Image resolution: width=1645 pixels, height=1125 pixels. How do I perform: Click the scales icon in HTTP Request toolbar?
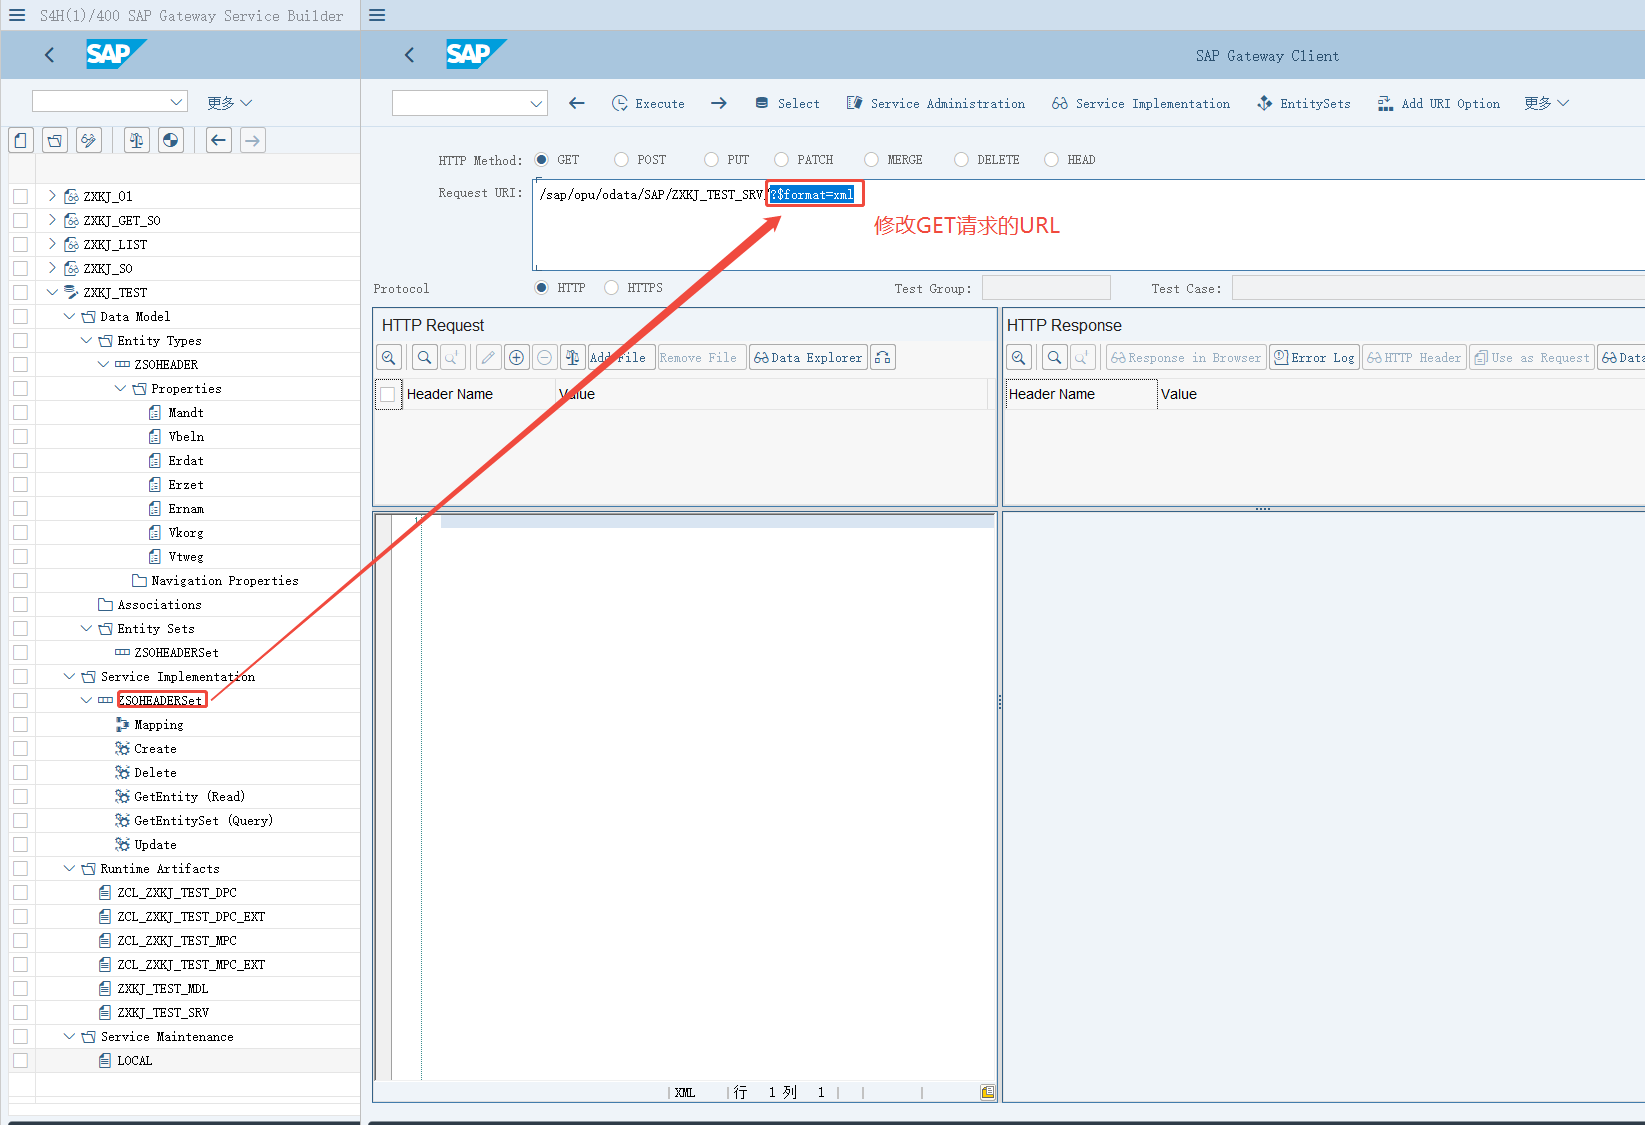point(573,357)
